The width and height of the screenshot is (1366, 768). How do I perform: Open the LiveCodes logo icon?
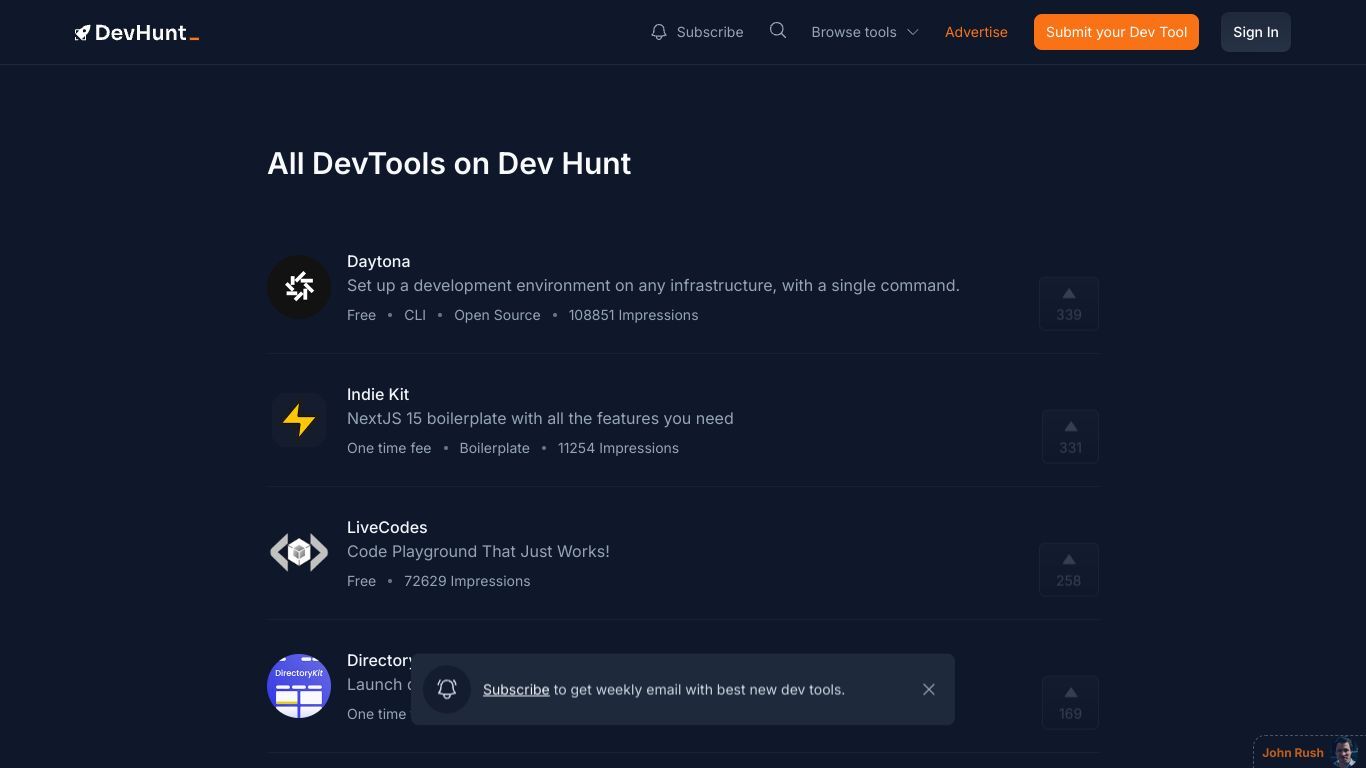point(299,552)
